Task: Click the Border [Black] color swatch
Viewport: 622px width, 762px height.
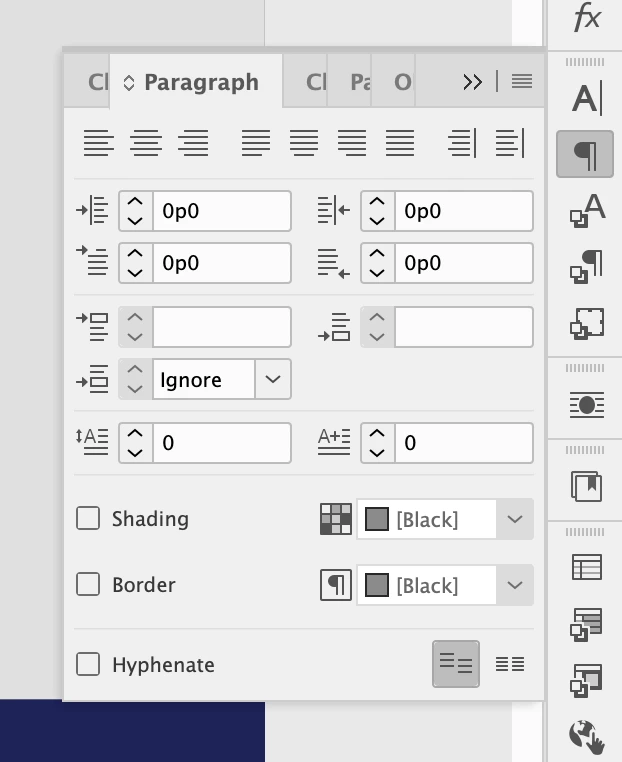Action: click(x=376, y=586)
